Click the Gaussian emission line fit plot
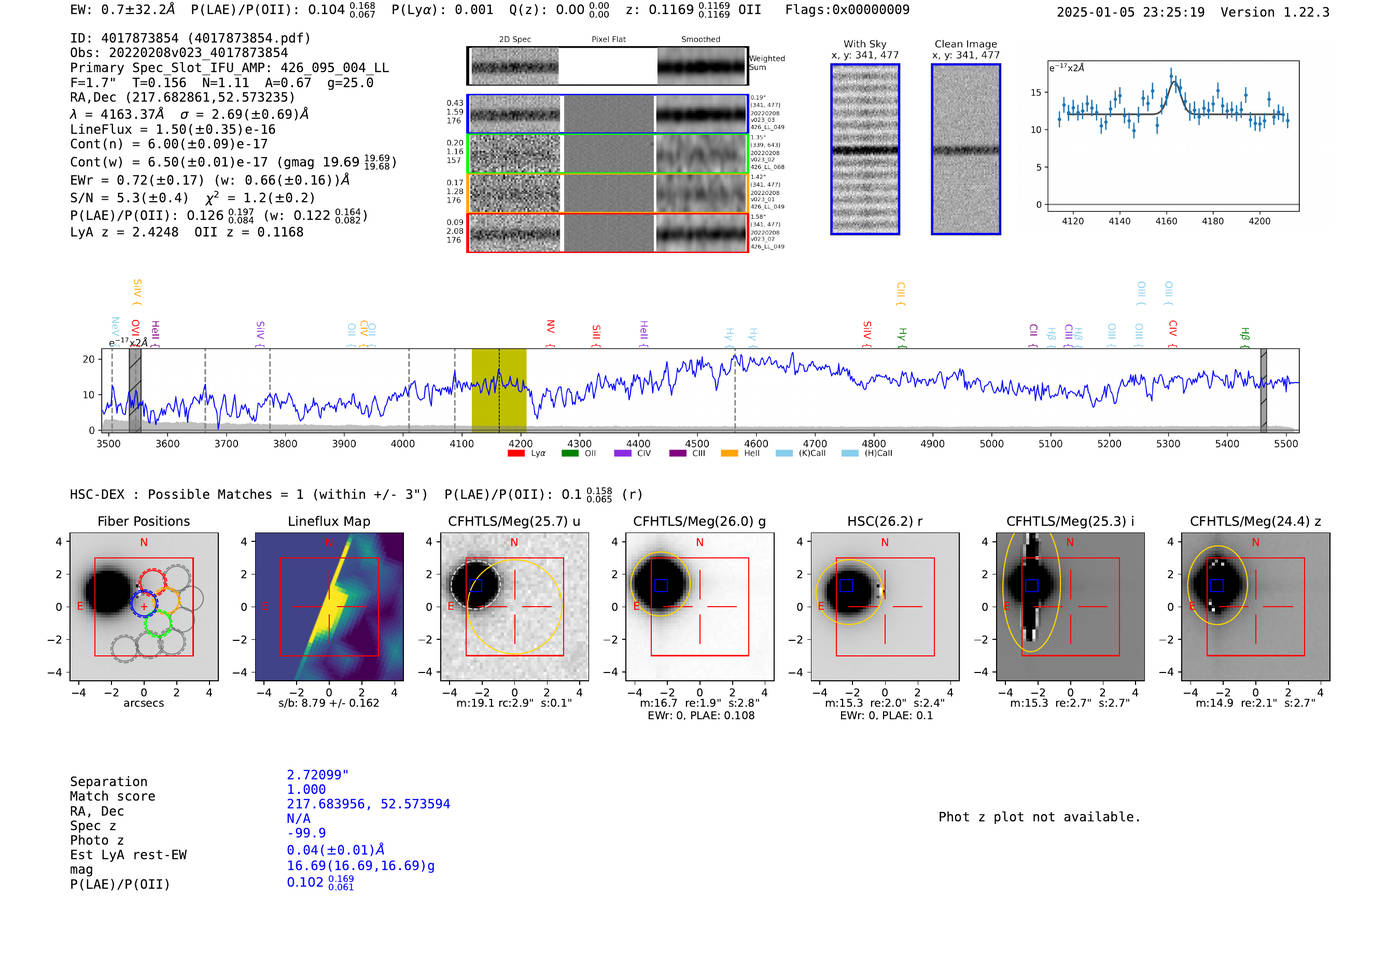 pyautogui.click(x=1173, y=136)
